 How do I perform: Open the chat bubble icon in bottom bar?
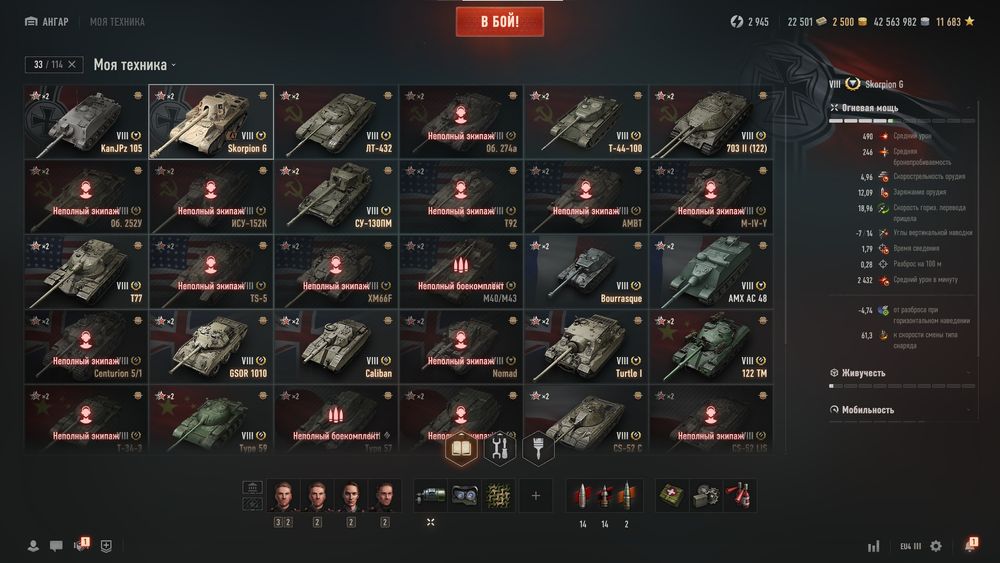click(x=56, y=546)
